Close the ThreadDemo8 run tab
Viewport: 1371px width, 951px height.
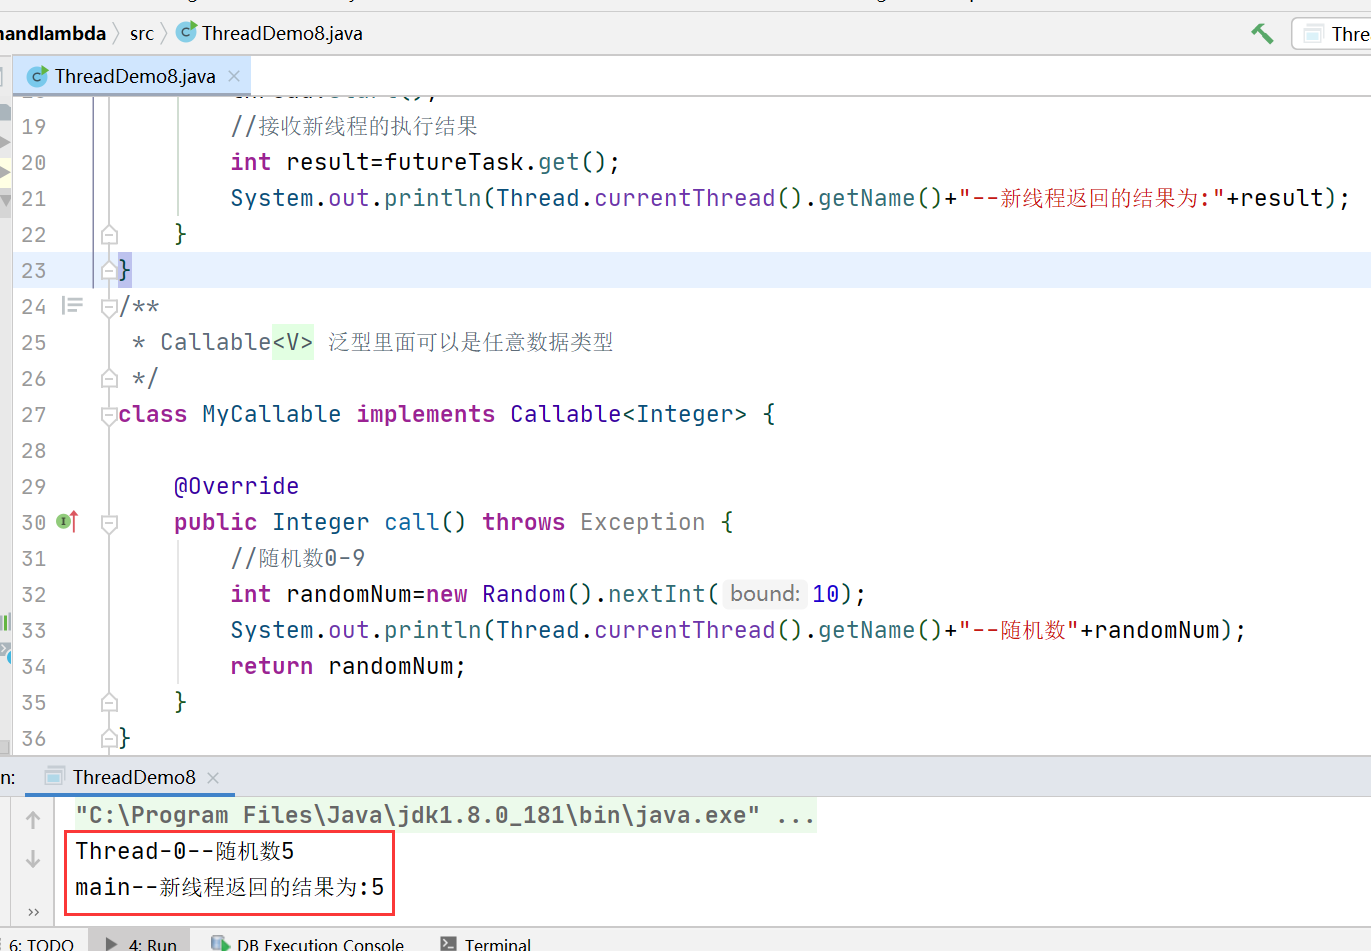pyautogui.click(x=213, y=777)
